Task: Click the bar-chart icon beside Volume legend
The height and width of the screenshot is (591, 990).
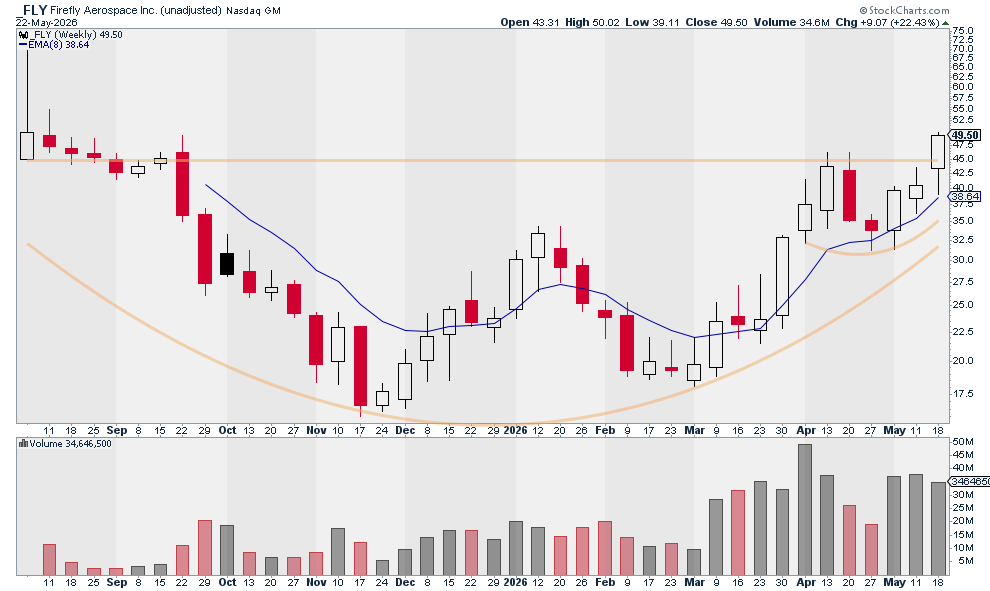Action: 23,444
